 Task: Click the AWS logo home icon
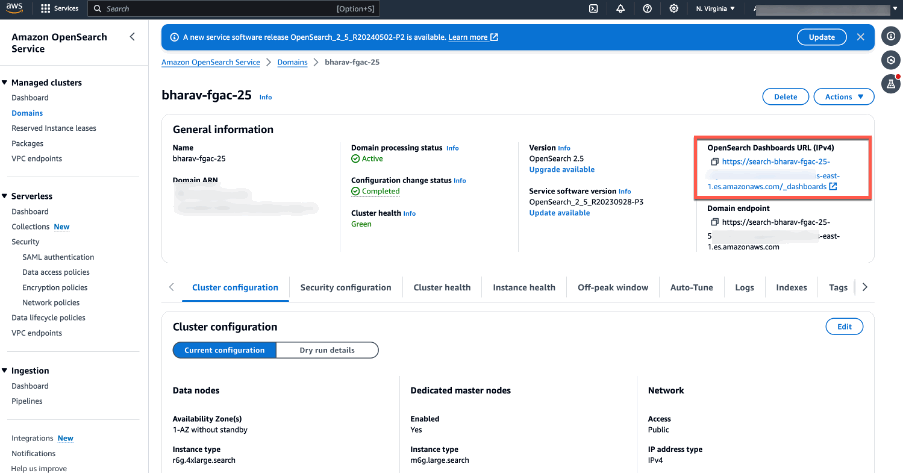pyautogui.click(x=14, y=8)
